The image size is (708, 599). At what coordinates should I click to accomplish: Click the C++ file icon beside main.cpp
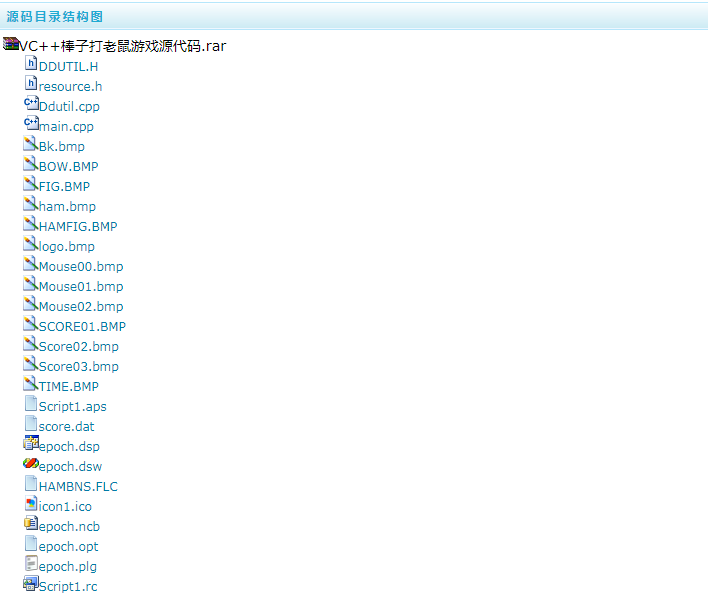pyautogui.click(x=30, y=125)
